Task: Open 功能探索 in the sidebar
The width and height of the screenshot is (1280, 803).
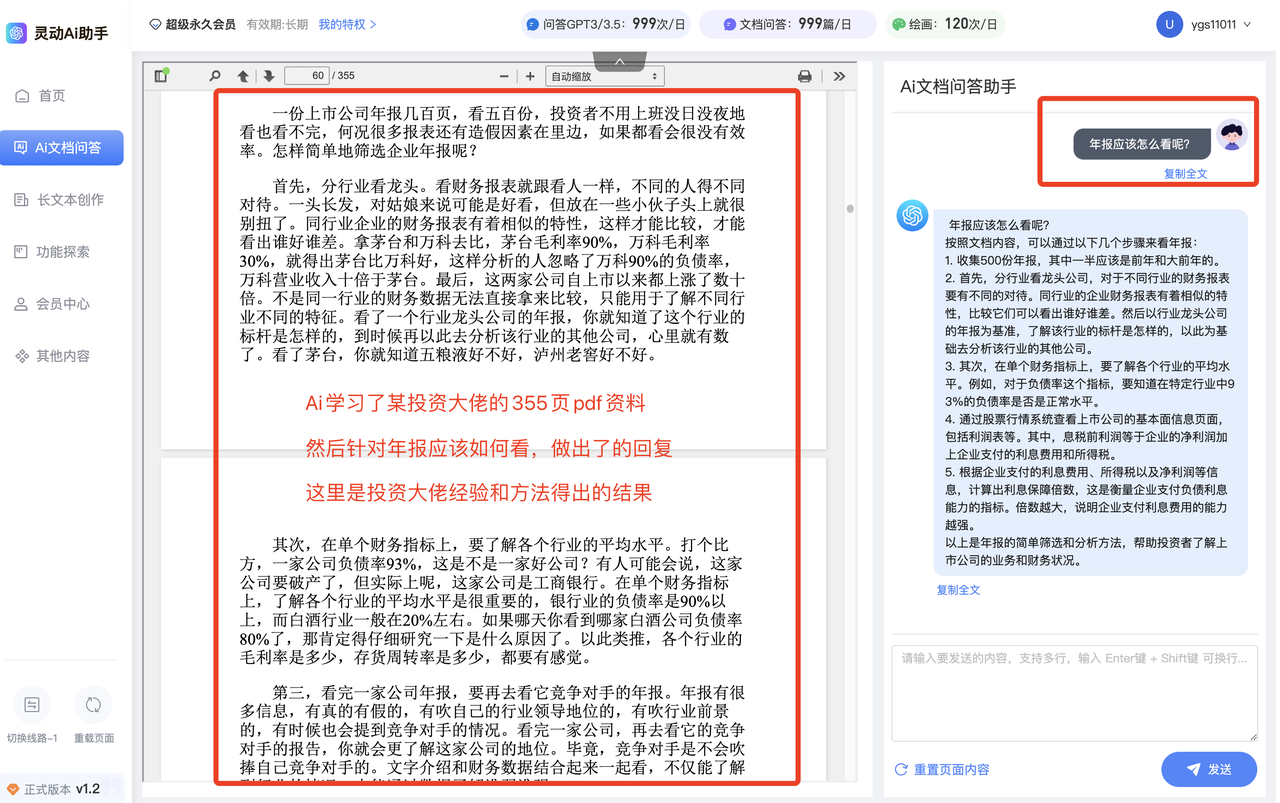Action: point(62,252)
